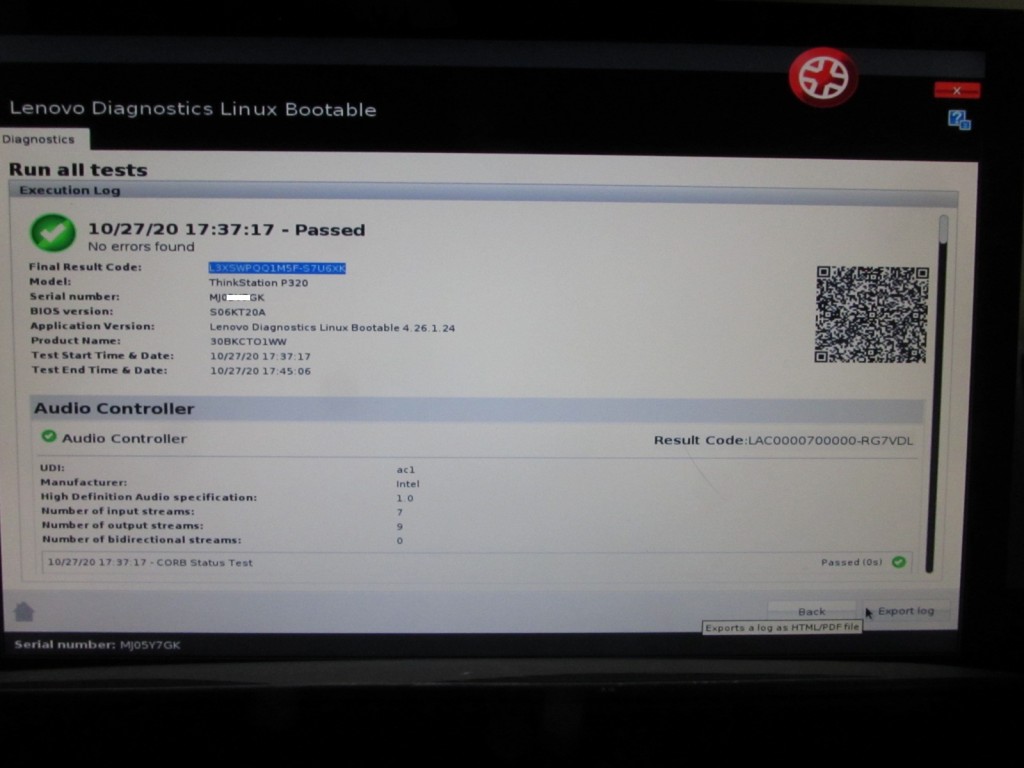This screenshot has width=1024, height=768.
Task: Click the 'CORB Status Test' log row
Action: coord(479,562)
